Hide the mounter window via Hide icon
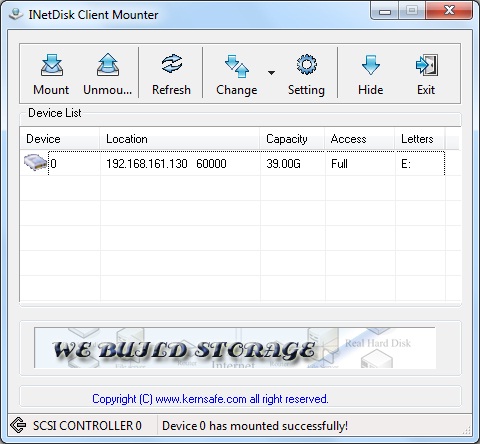The height and width of the screenshot is (444, 480). coord(371,65)
